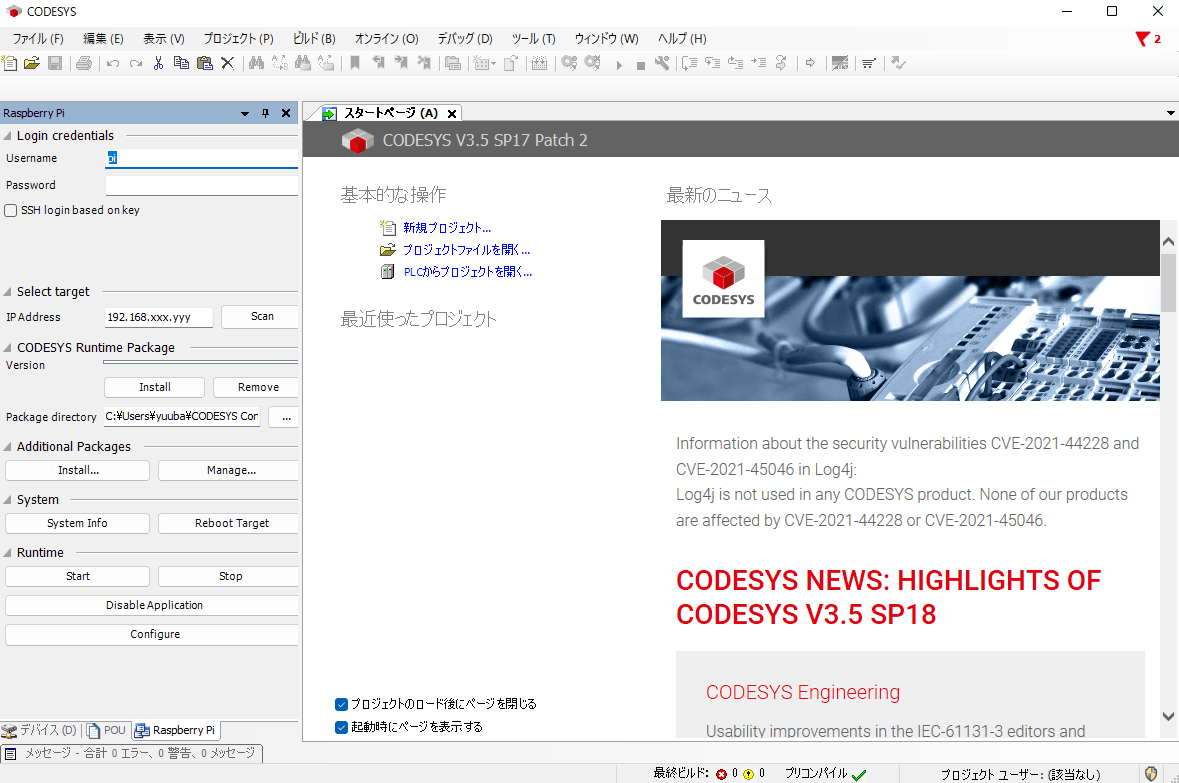
Task: Click the shopping cart store icon
Action: tap(869, 63)
